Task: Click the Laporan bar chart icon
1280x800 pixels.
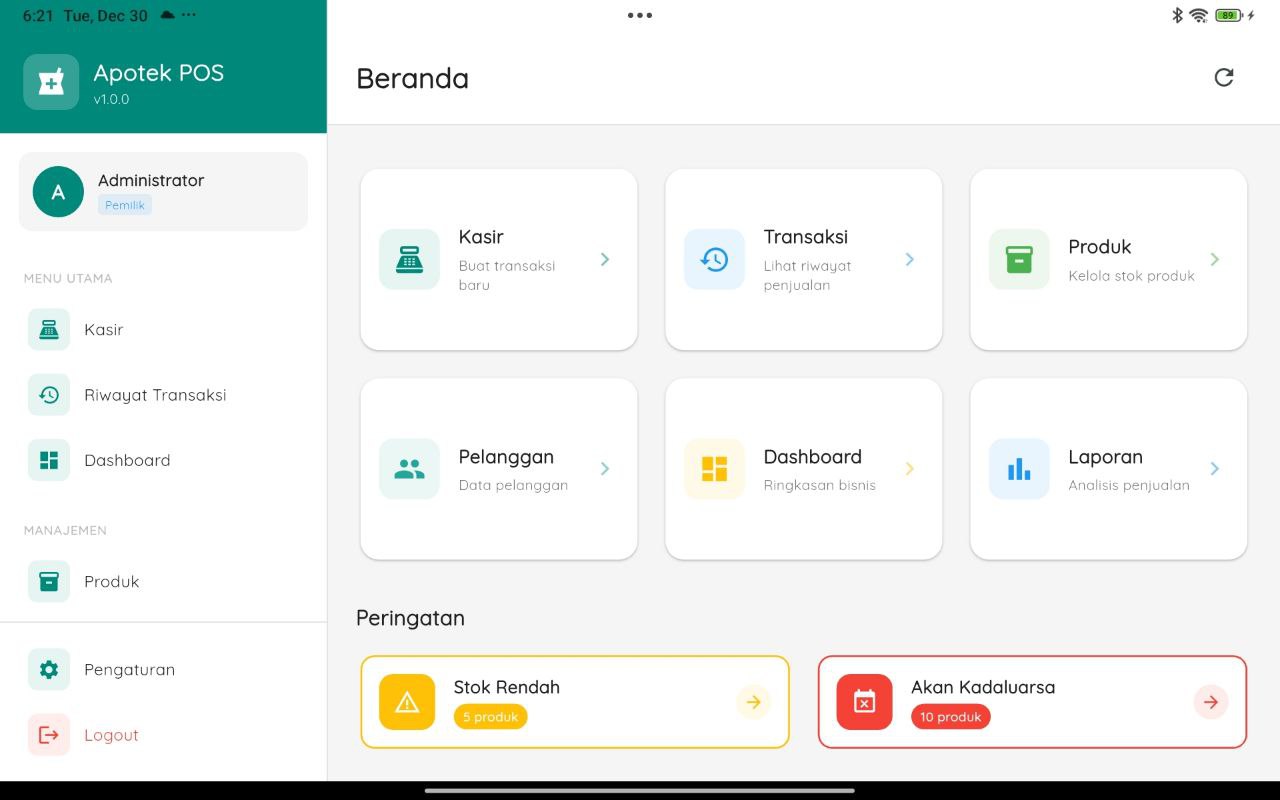Action: [1019, 468]
